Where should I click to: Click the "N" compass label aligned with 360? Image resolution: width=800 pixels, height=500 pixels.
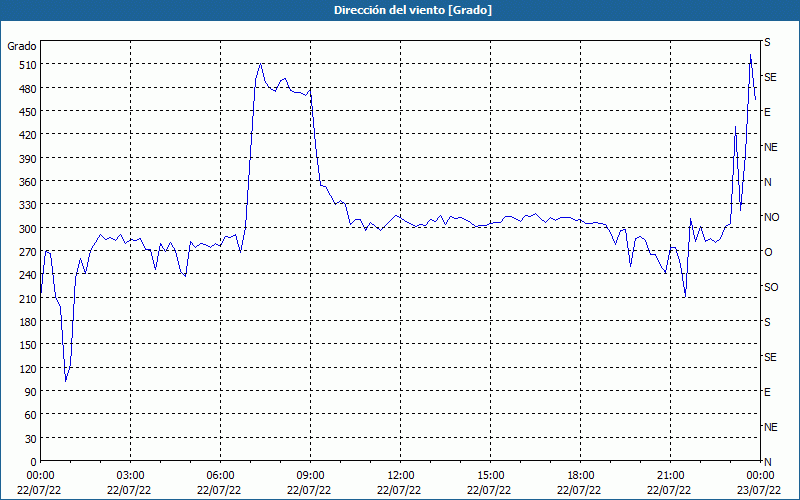(x=767, y=182)
